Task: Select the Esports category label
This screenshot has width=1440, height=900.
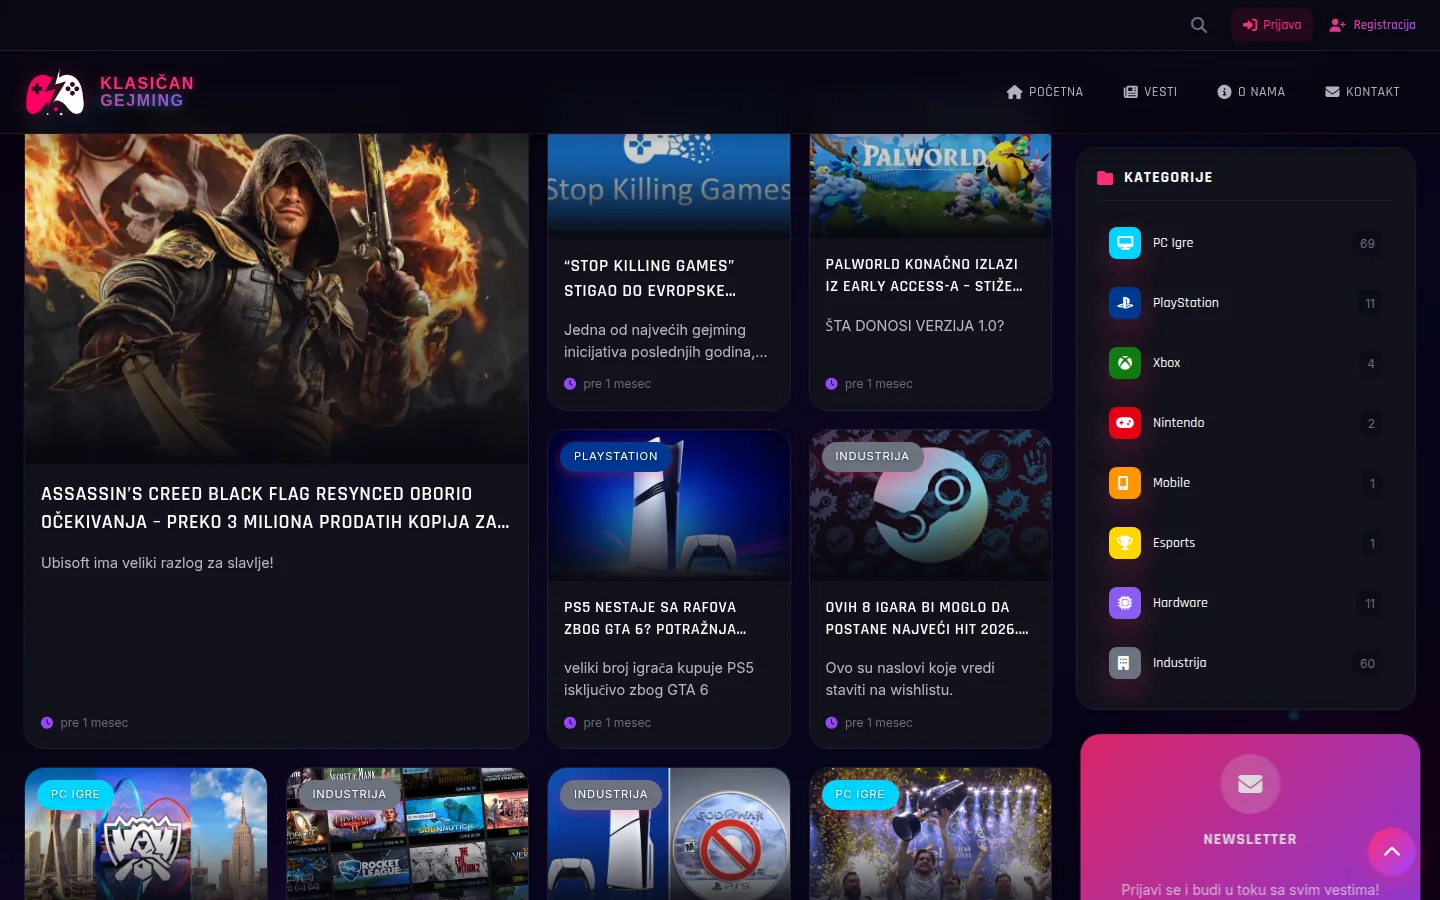Action: tap(1174, 543)
